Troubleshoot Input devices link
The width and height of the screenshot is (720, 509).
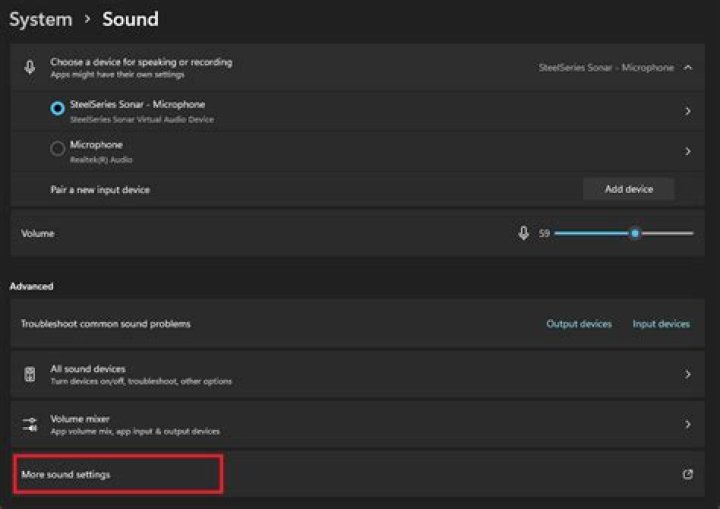click(661, 324)
